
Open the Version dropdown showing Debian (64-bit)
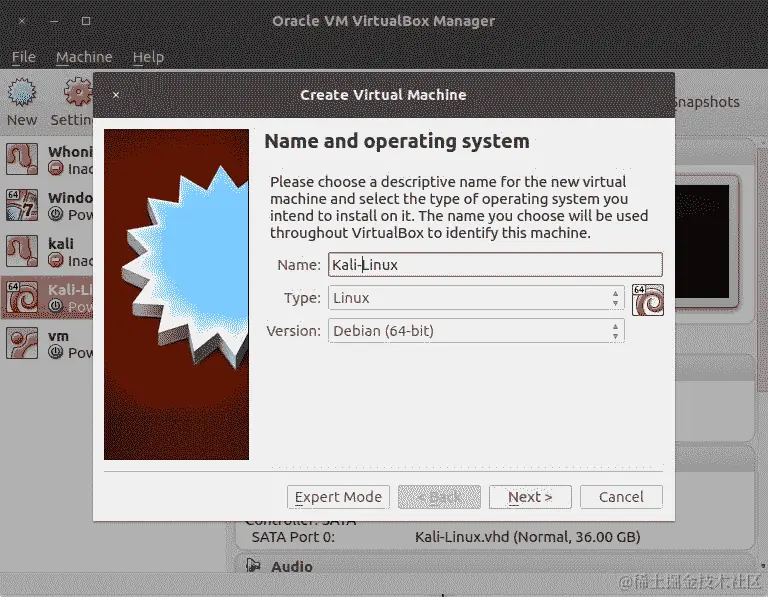pos(476,331)
